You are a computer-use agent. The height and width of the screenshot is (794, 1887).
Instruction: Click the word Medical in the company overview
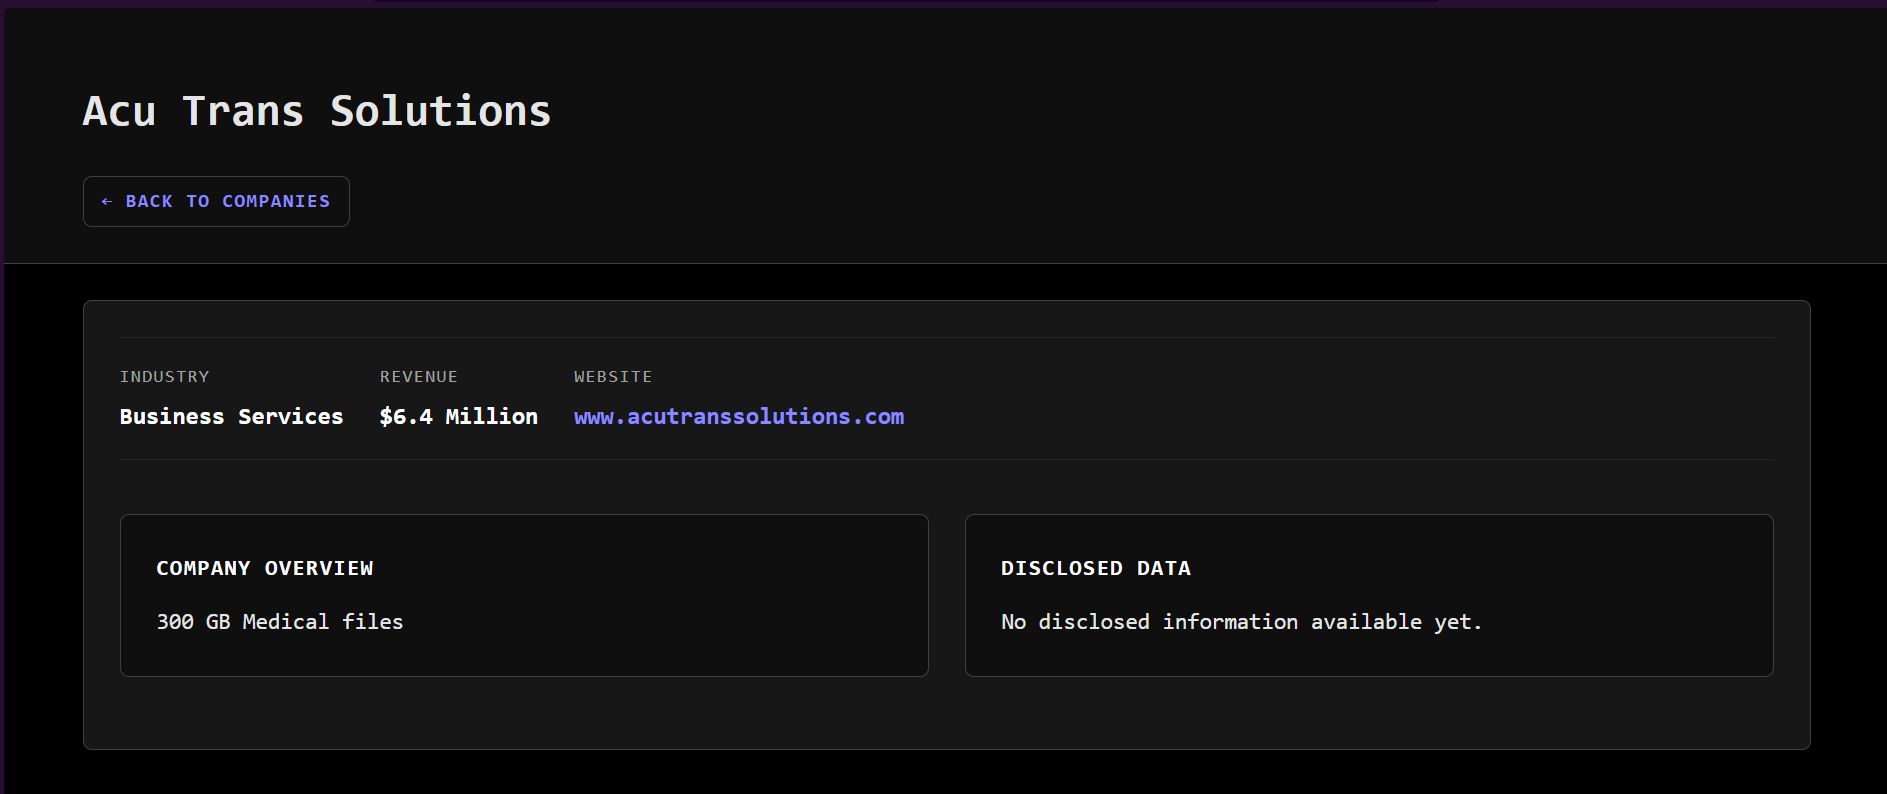pyautogui.click(x=285, y=622)
